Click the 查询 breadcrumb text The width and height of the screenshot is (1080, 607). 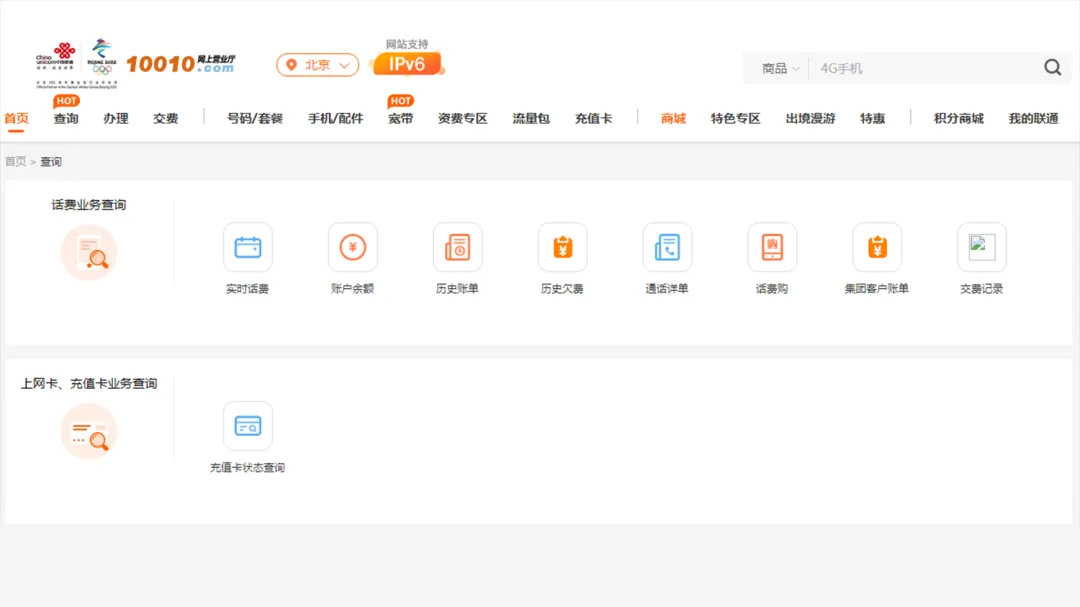[51, 161]
